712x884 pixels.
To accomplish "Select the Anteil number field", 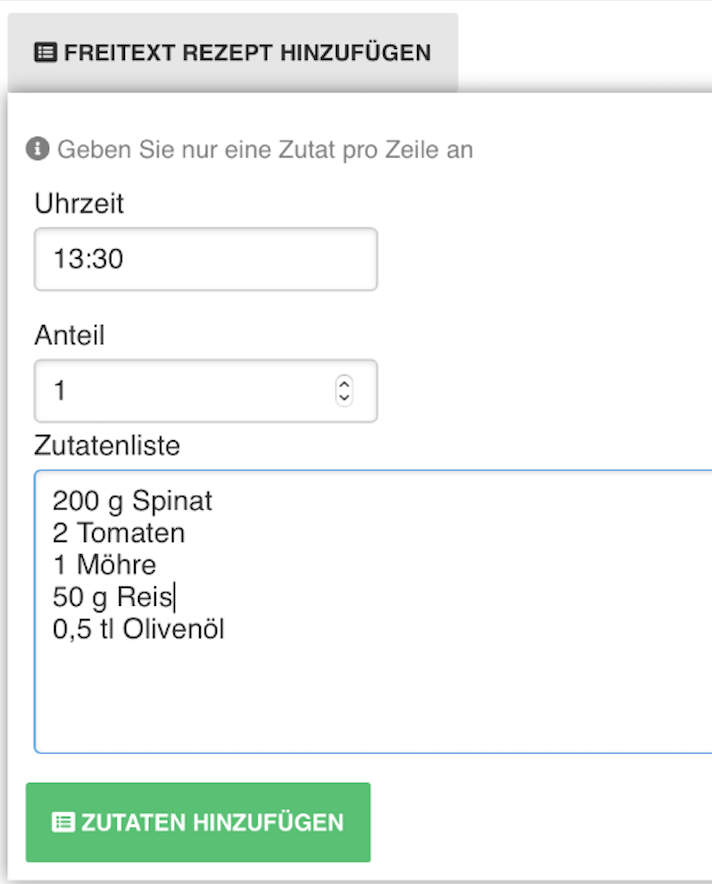I will tap(180, 390).
